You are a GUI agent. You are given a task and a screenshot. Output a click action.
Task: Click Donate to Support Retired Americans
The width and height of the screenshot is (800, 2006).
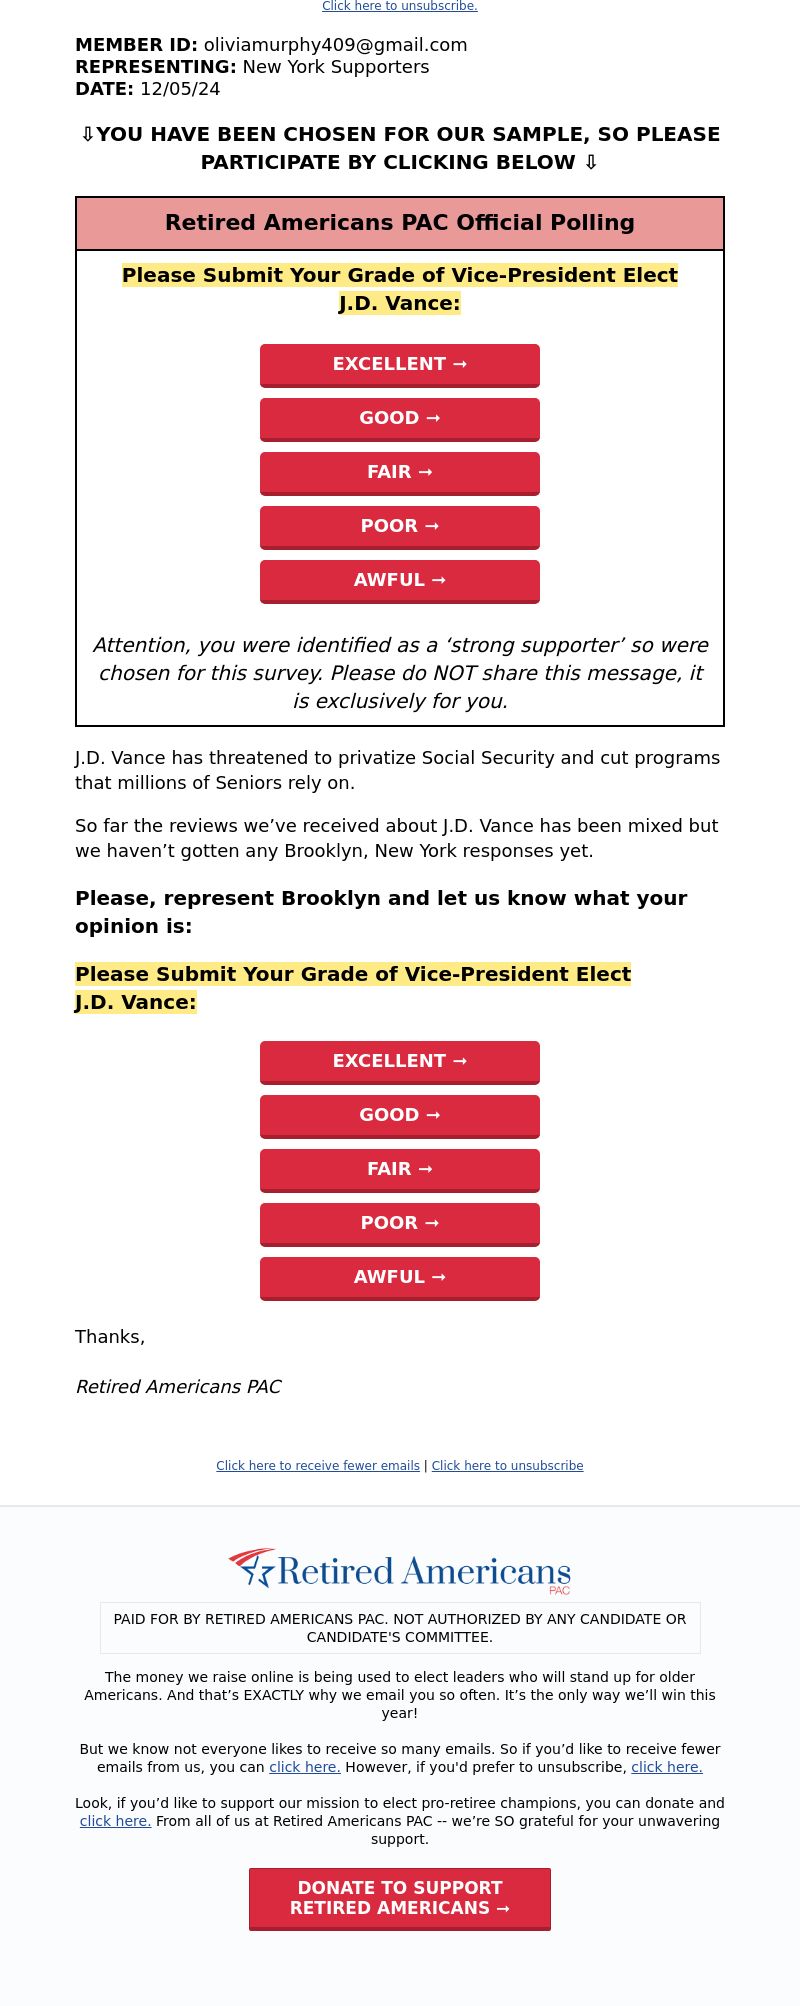click(x=400, y=1898)
